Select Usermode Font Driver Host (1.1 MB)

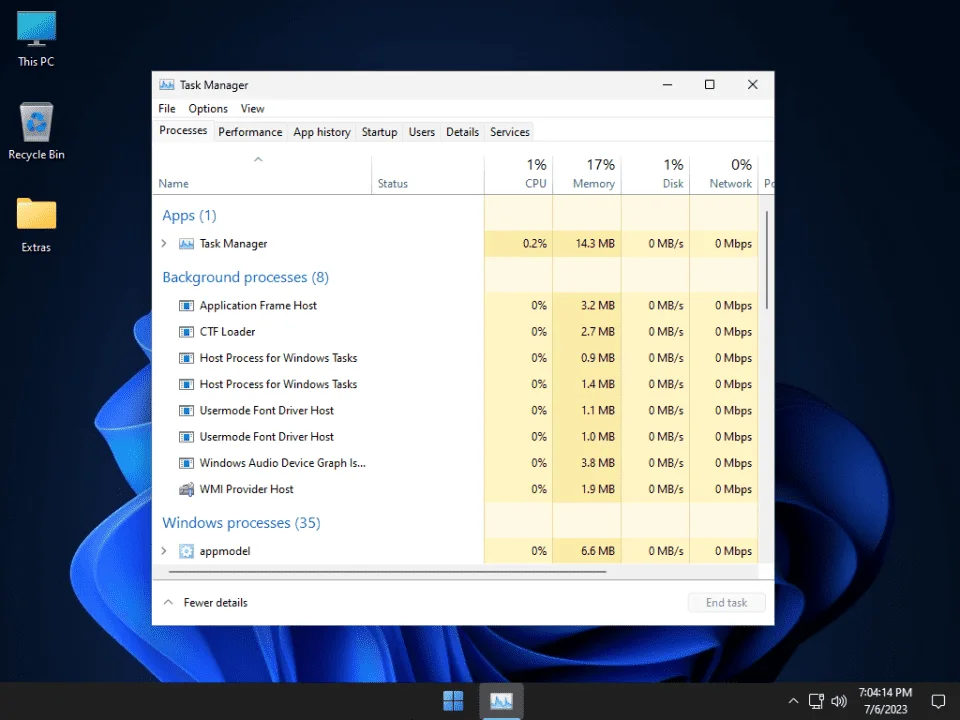click(x=456, y=411)
